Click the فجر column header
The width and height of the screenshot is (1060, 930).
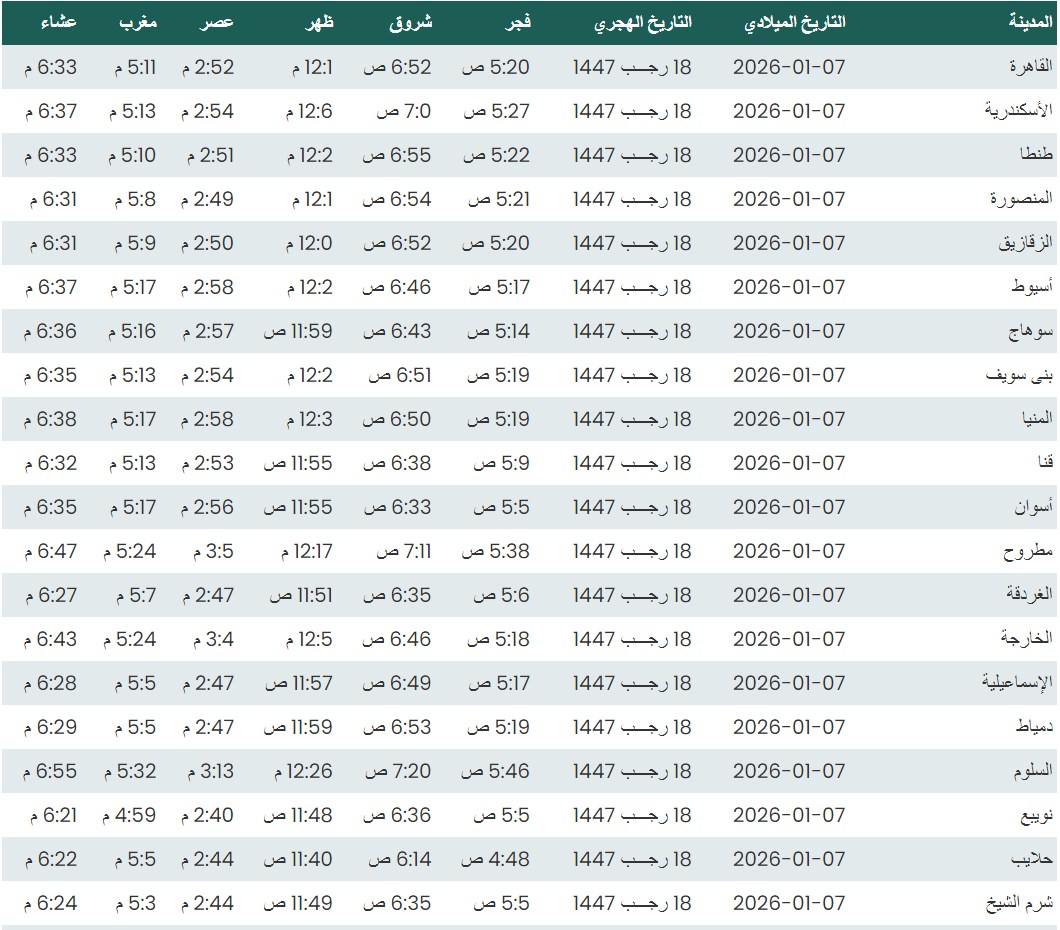click(x=513, y=22)
